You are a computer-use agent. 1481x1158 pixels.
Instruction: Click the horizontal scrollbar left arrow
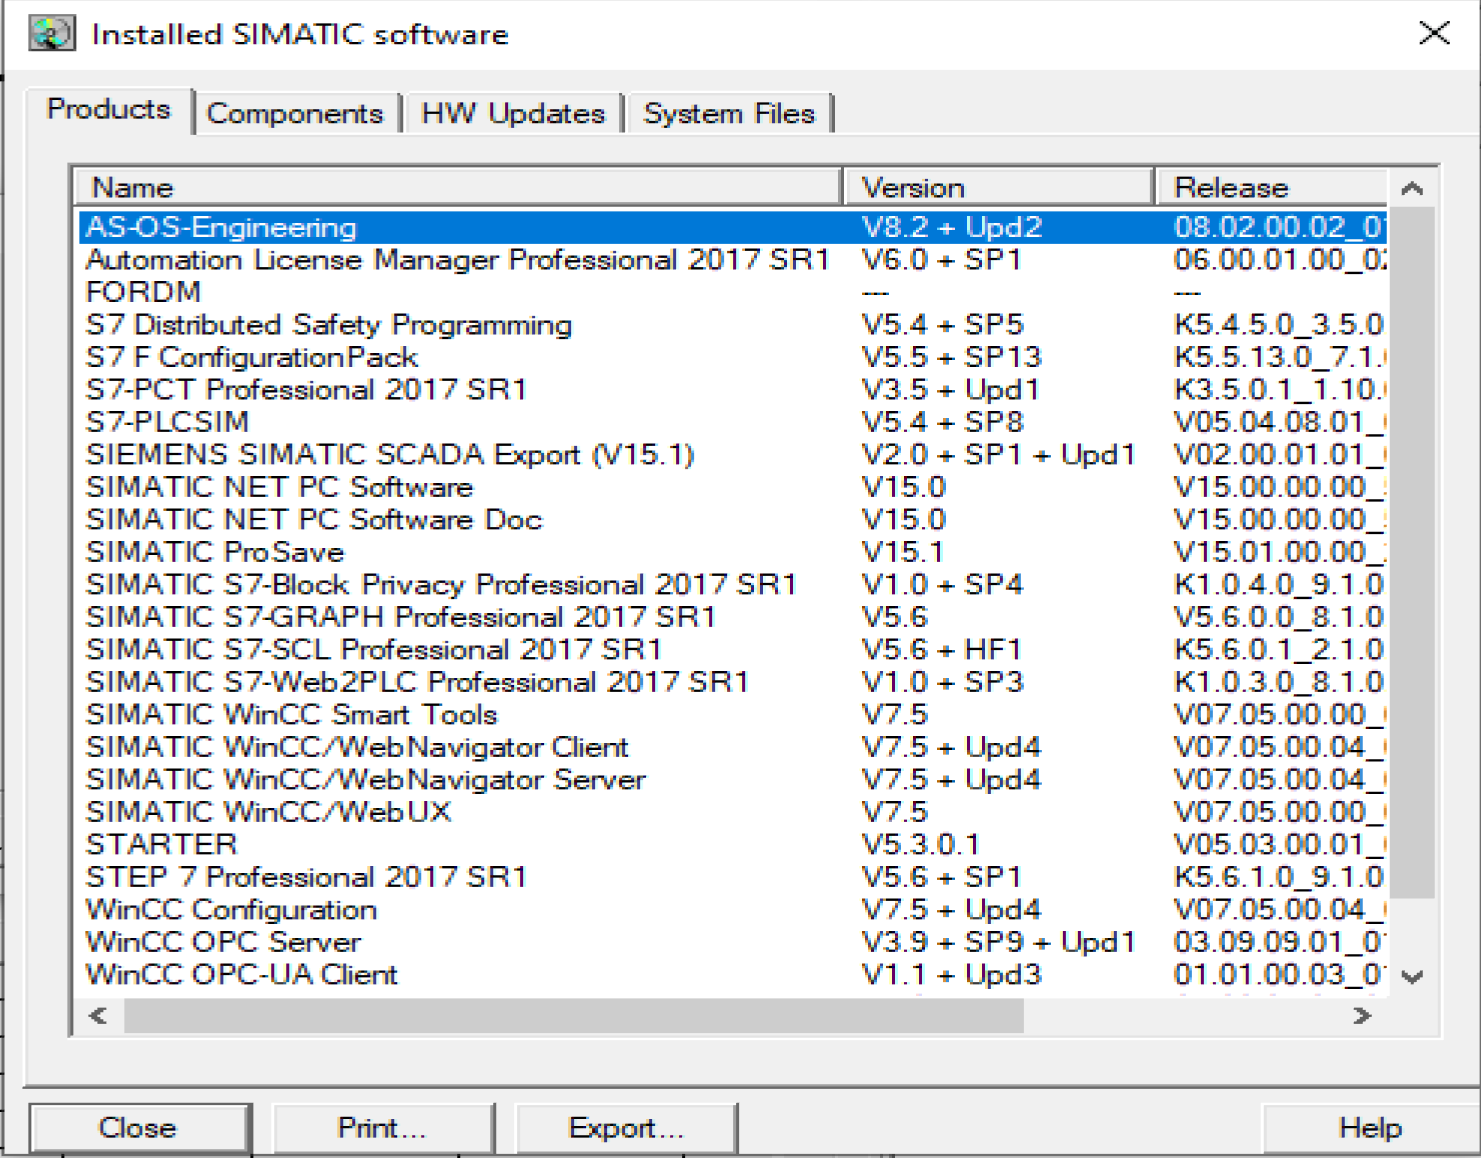(x=99, y=1016)
